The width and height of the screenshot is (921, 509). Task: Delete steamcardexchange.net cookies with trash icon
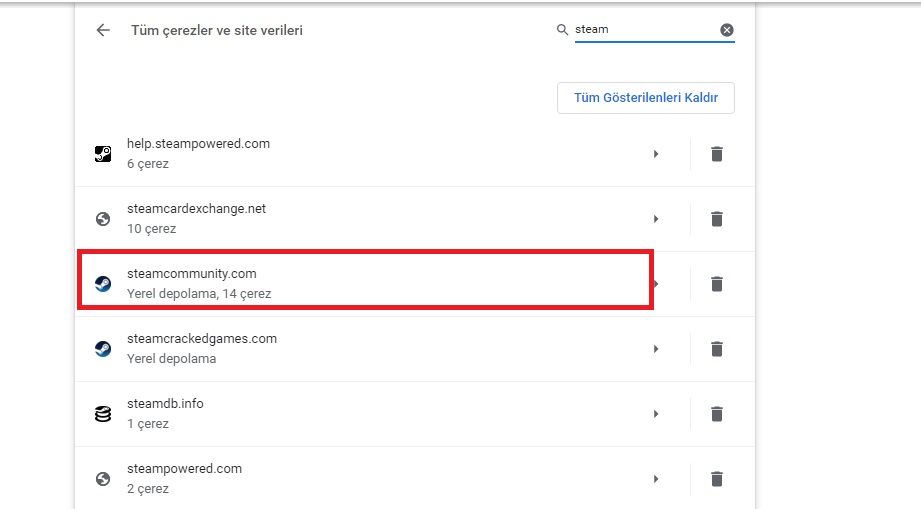pyautogui.click(x=717, y=219)
